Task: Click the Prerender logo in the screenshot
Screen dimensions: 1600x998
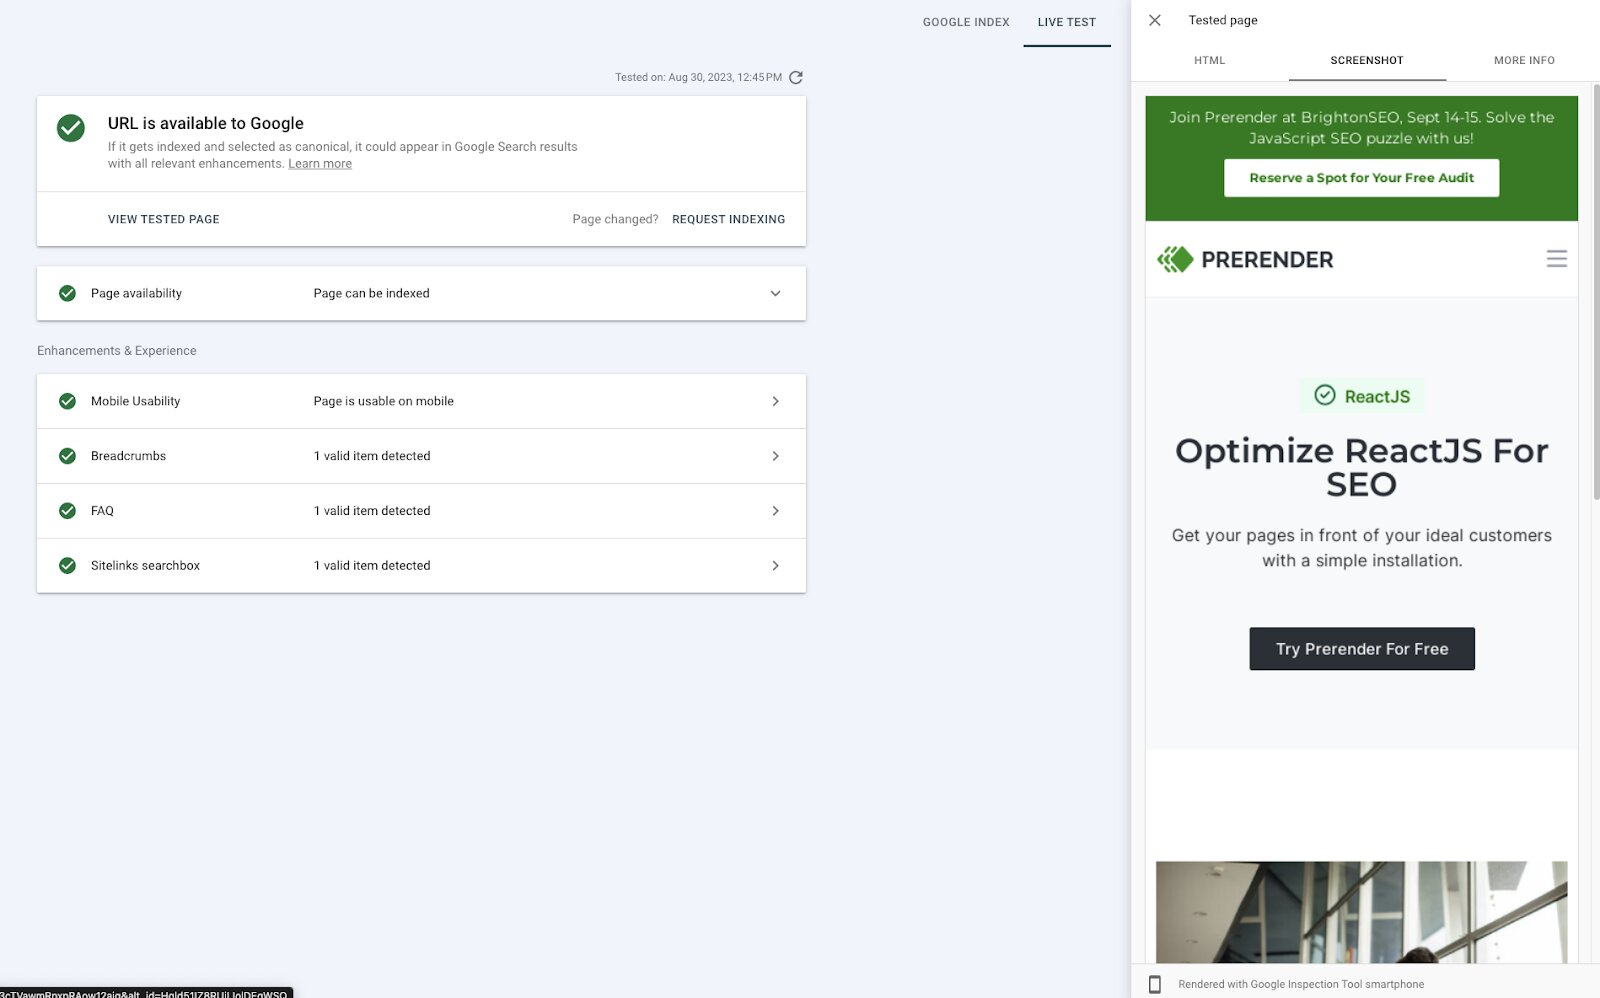Action: (x=1245, y=259)
